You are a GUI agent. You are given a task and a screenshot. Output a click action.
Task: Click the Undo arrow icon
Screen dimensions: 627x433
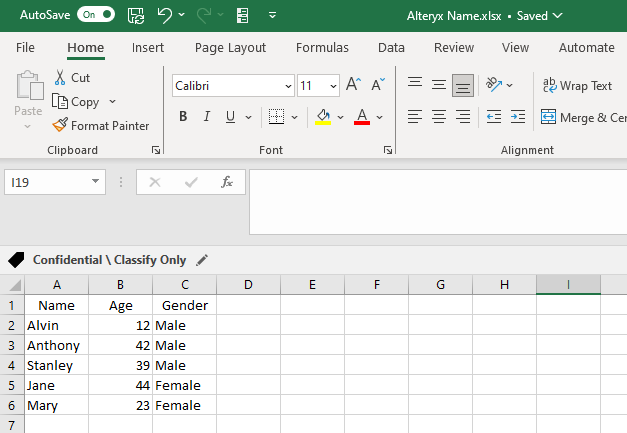tap(165, 15)
